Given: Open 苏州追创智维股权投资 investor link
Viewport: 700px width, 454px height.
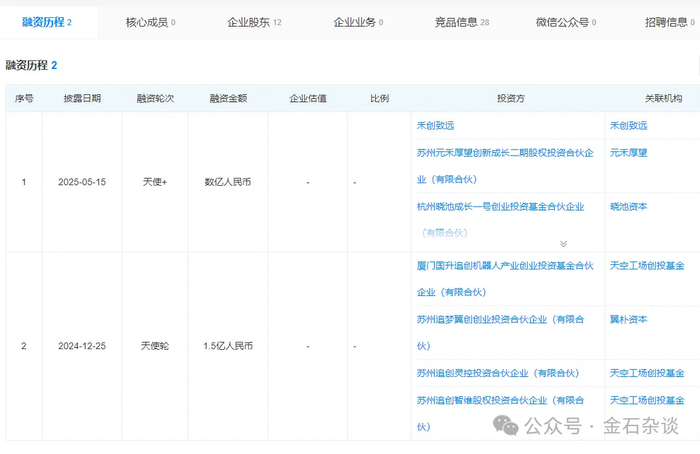Looking at the screenshot, I should pyautogui.click(x=500, y=413).
